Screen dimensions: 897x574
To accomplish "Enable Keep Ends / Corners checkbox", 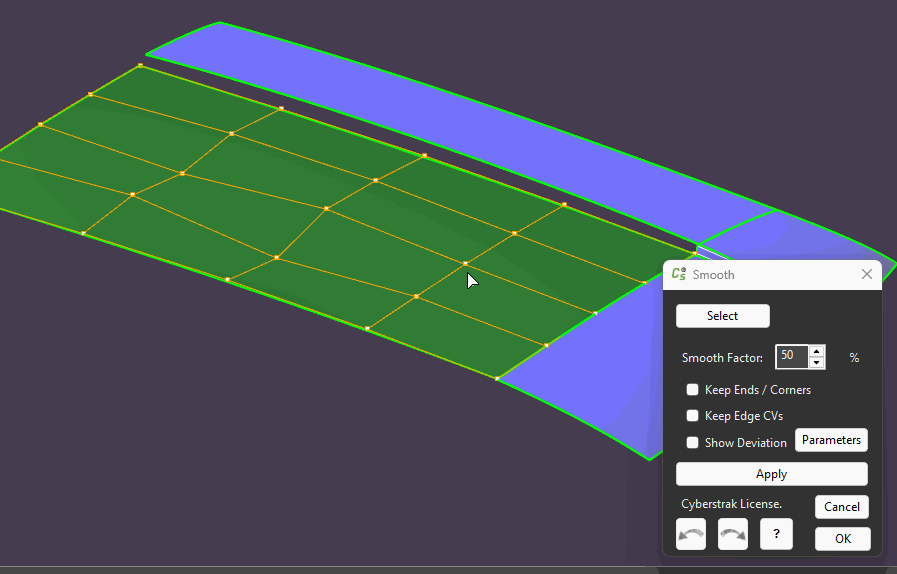I will pyautogui.click(x=692, y=390).
